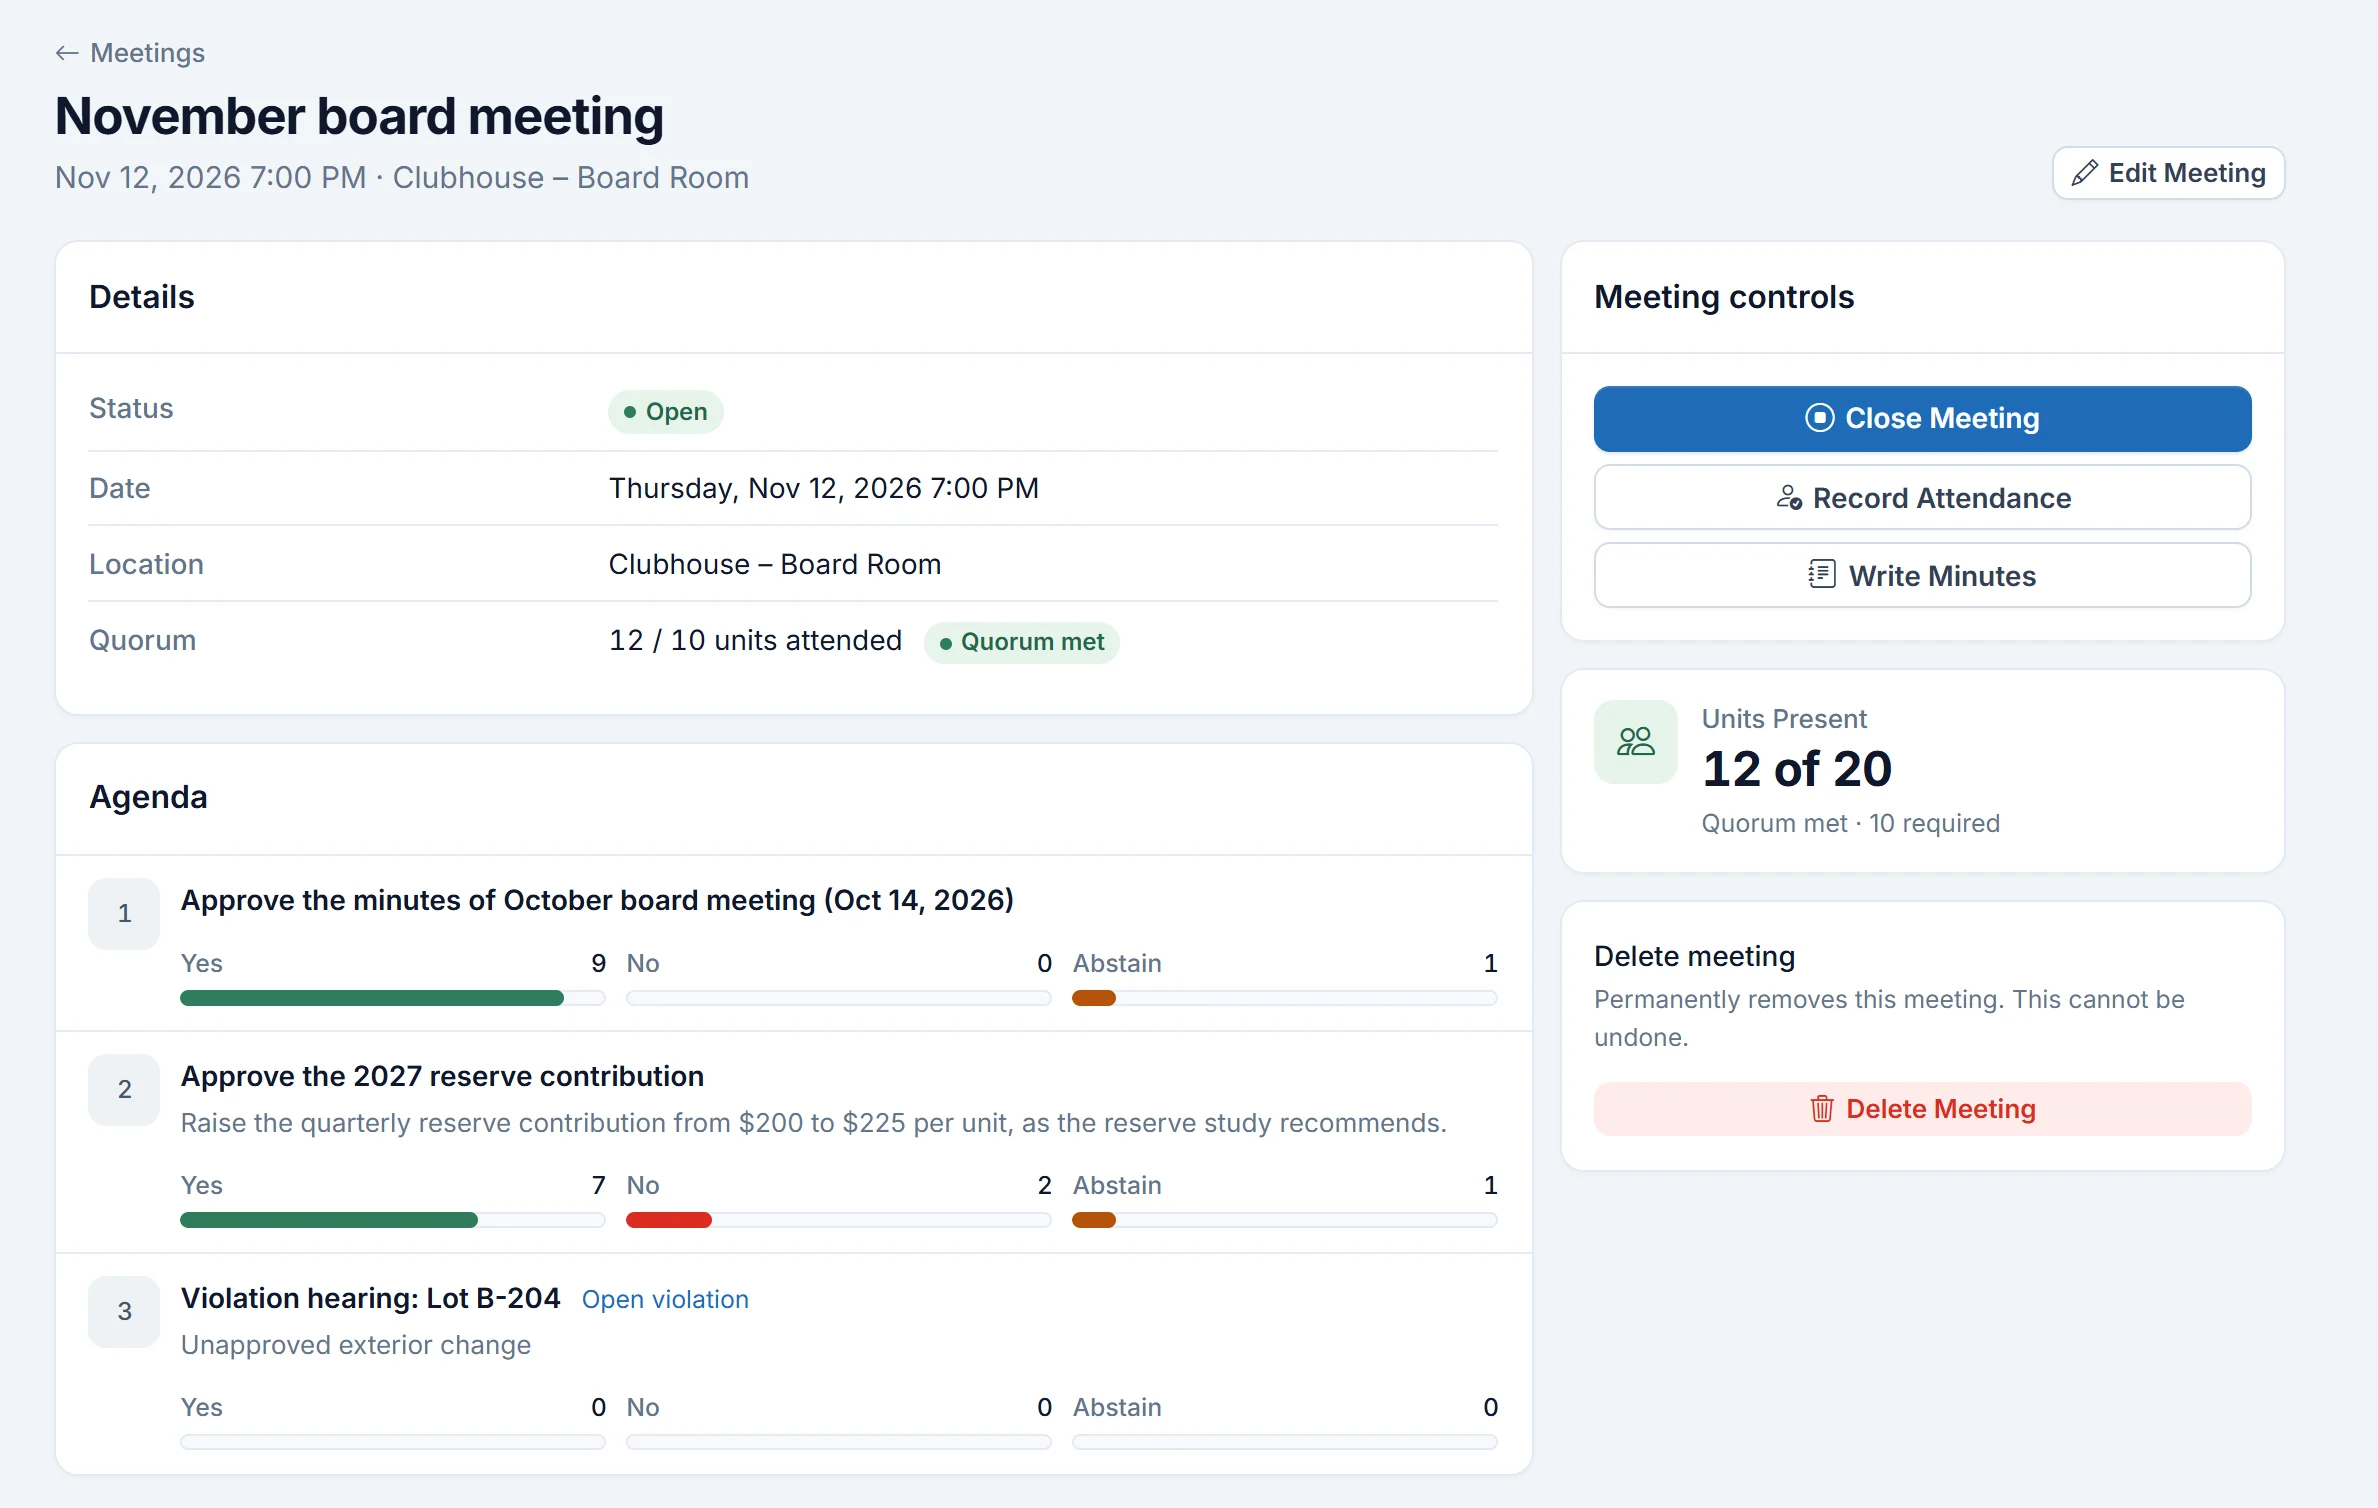Image resolution: width=2378 pixels, height=1508 pixels.
Task: Click "Quorum met · 10 required" text
Action: 1850,823
